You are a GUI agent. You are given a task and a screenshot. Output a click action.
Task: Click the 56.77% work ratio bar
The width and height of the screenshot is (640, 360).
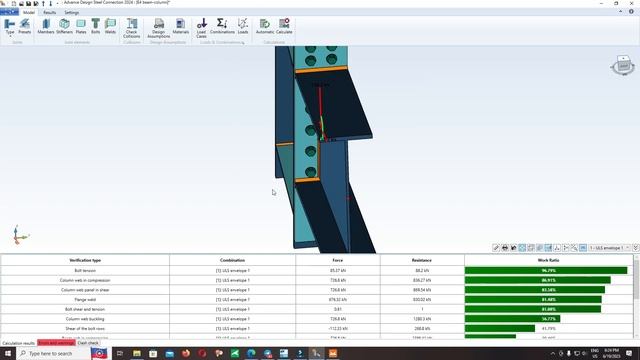512,319
